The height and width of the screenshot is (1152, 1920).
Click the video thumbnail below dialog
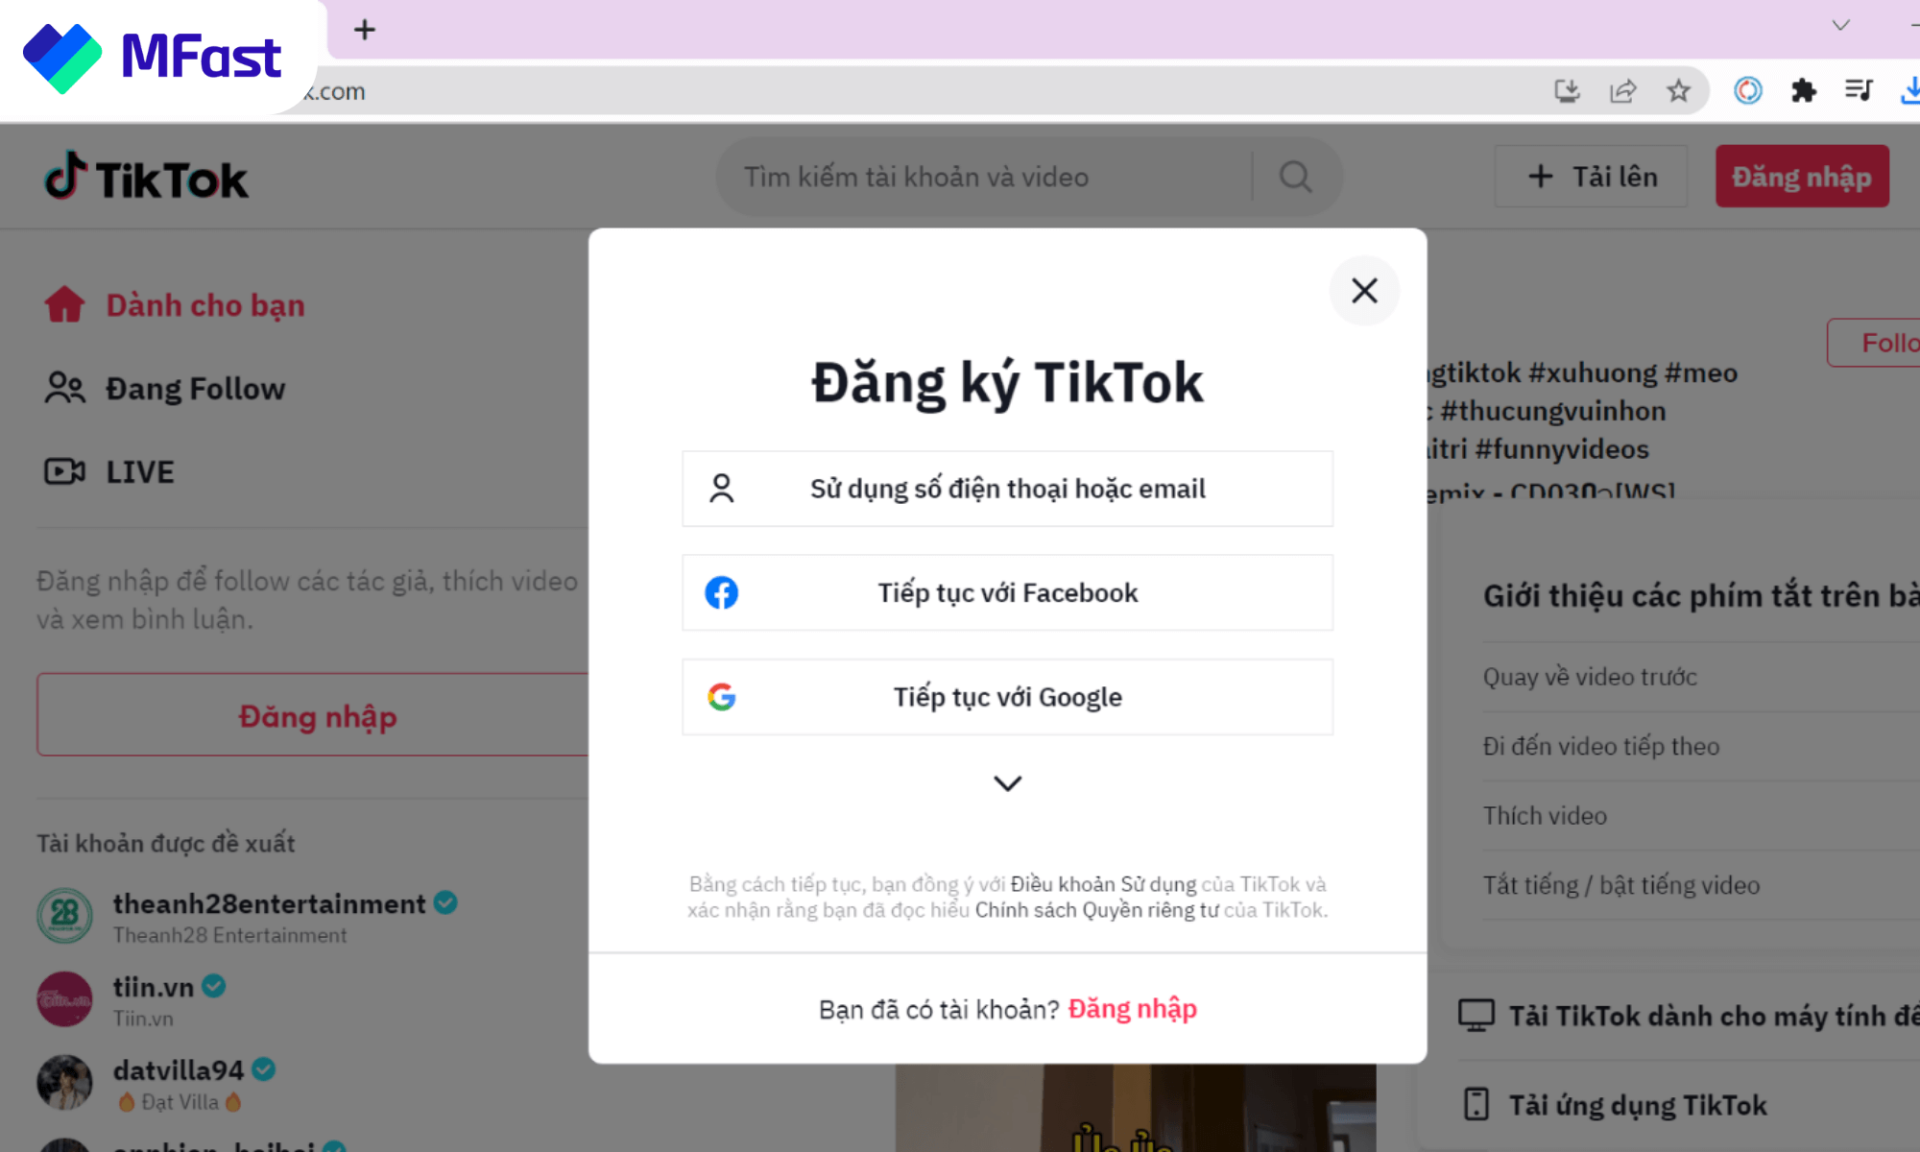coord(1135,1108)
